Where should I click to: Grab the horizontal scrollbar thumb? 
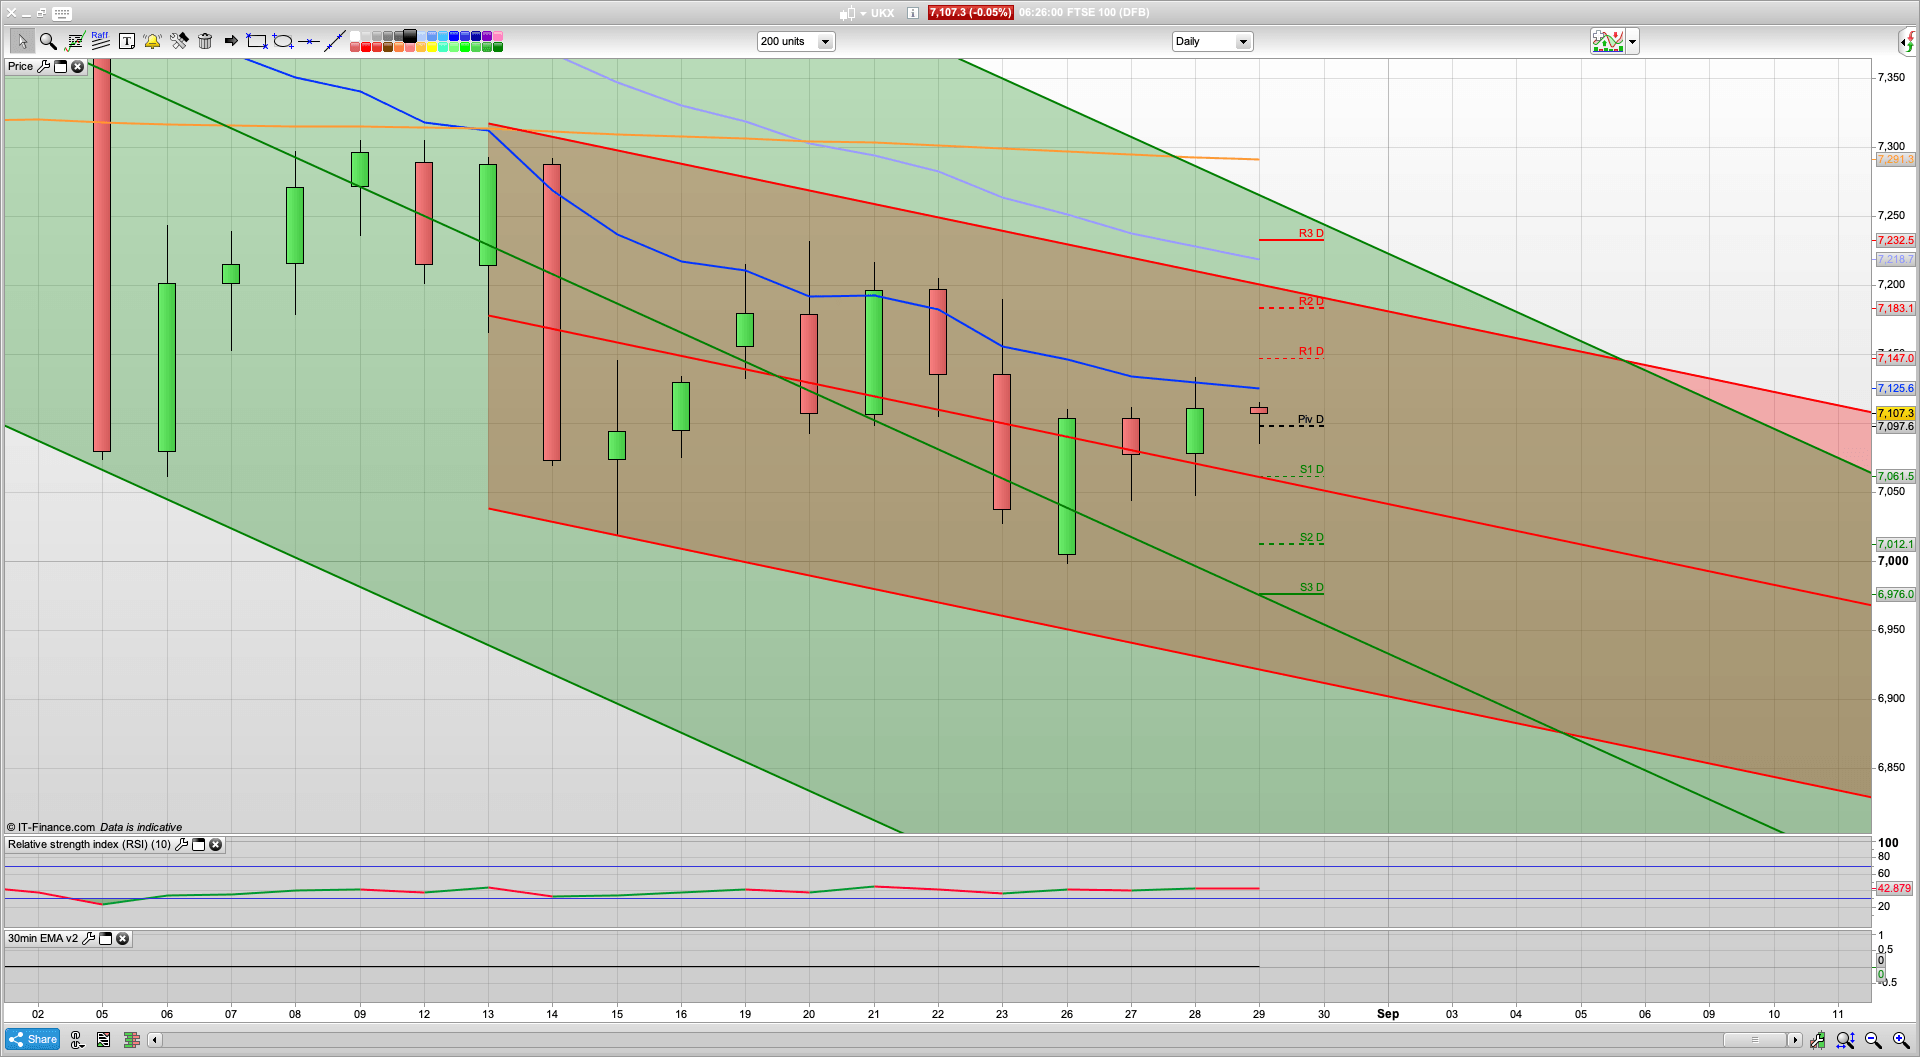tap(1755, 1040)
